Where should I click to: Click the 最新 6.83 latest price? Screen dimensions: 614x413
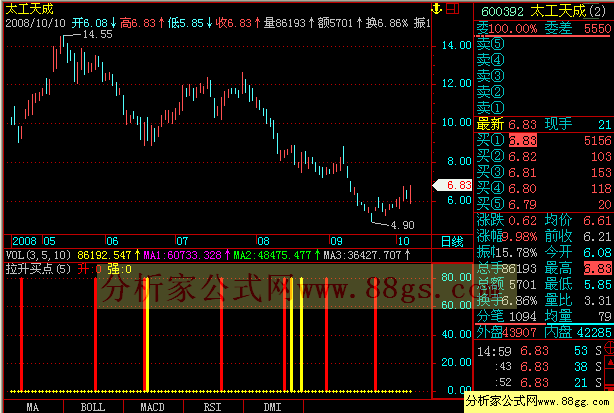(x=506, y=124)
